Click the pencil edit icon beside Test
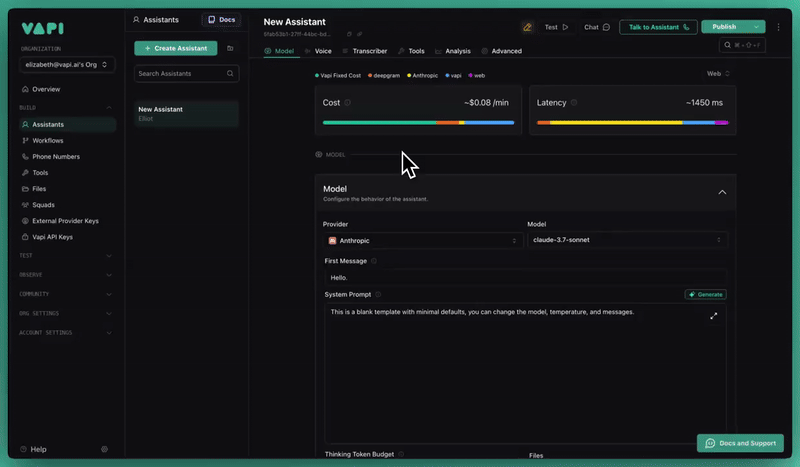 click(527, 27)
